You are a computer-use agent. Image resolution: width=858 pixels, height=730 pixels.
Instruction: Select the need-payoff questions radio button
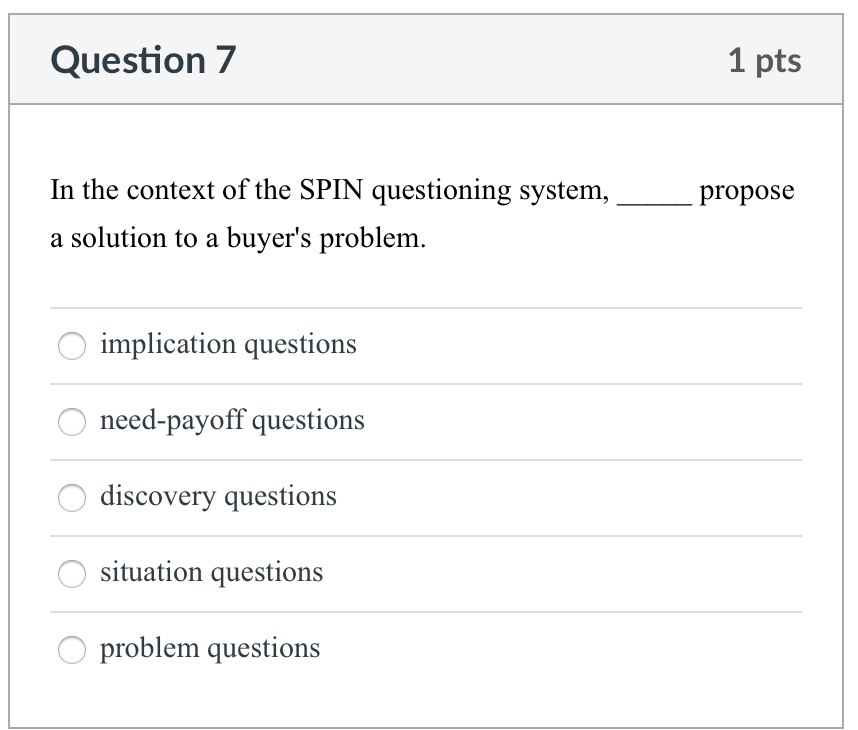[x=72, y=422]
